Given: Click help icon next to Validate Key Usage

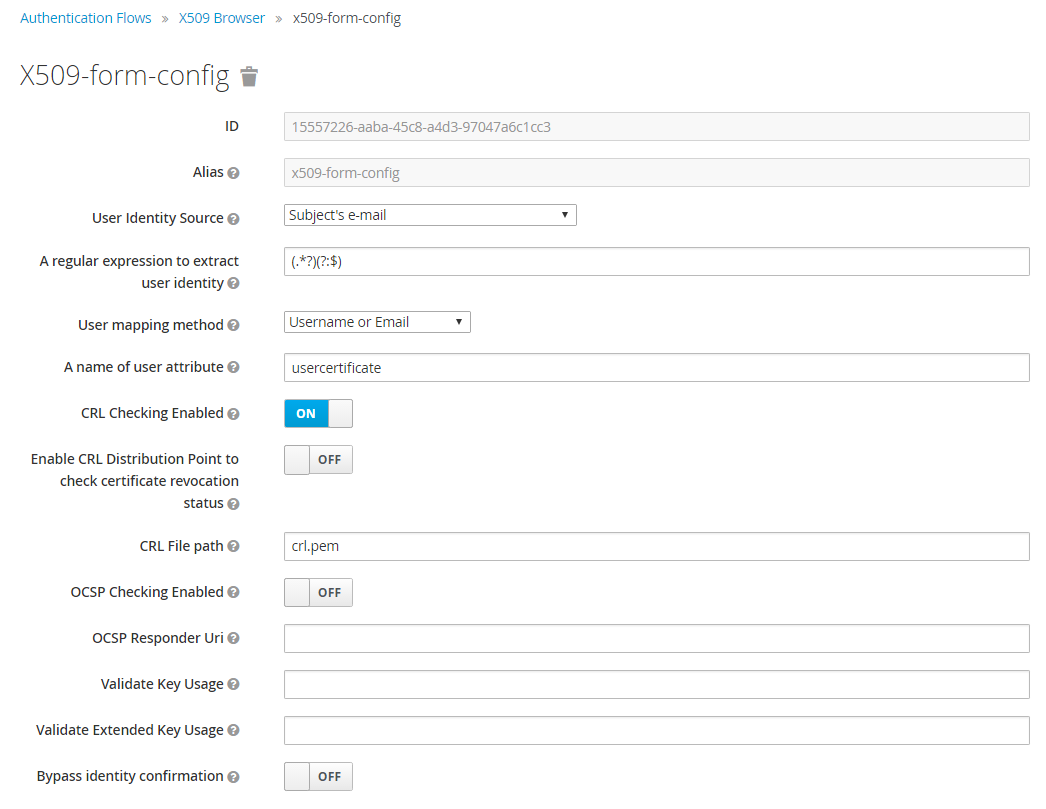Looking at the screenshot, I should [233, 685].
